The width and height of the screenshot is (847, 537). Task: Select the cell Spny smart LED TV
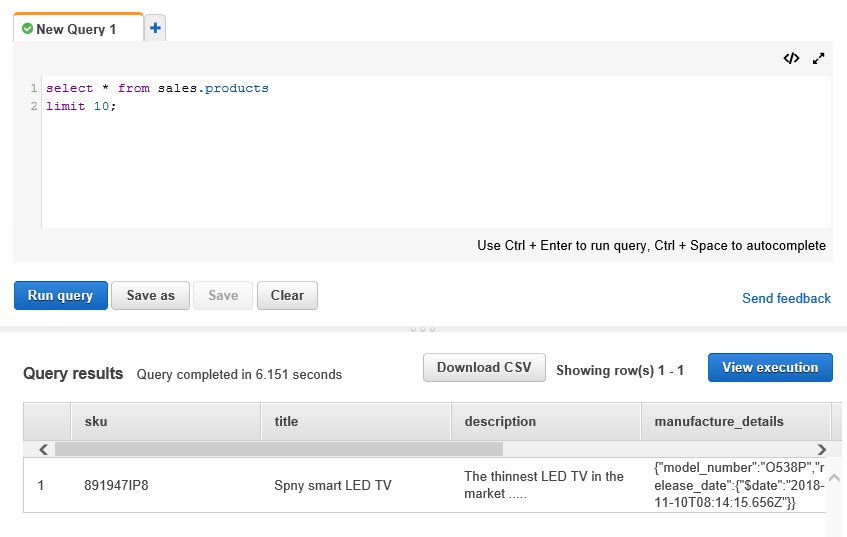click(x=333, y=485)
